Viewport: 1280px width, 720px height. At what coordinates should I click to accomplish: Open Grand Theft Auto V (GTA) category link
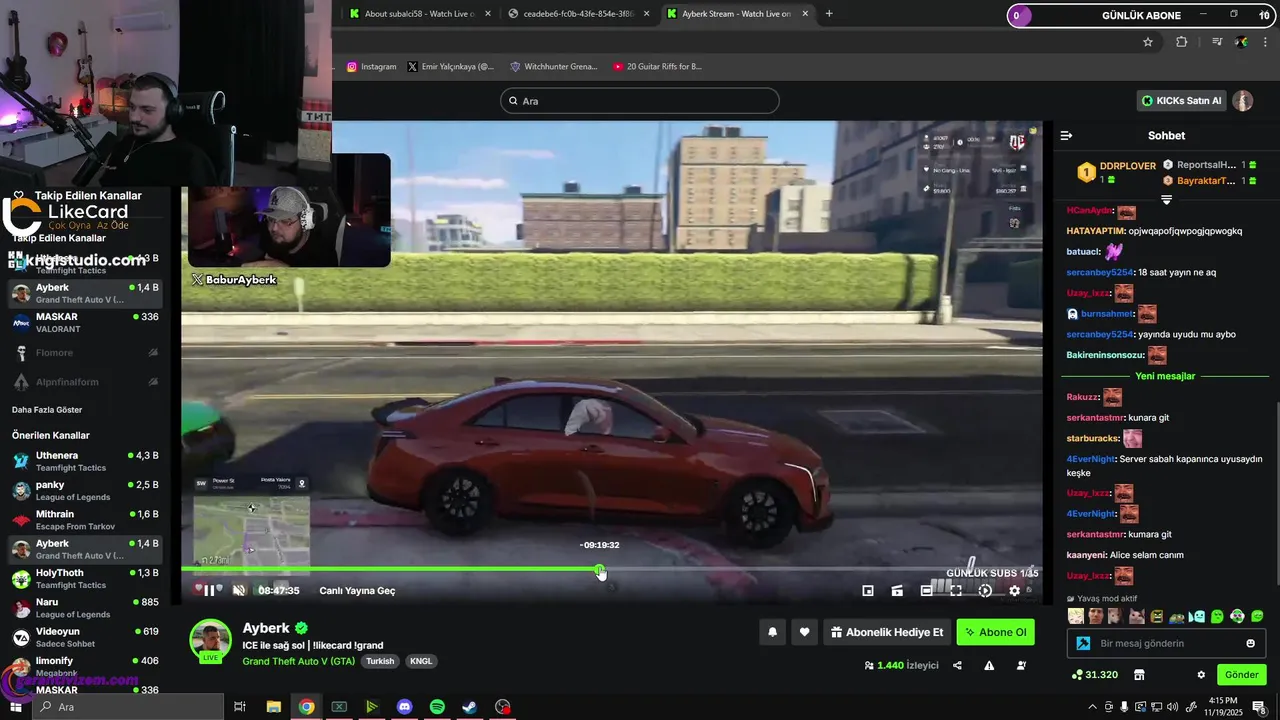[x=298, y=661]
